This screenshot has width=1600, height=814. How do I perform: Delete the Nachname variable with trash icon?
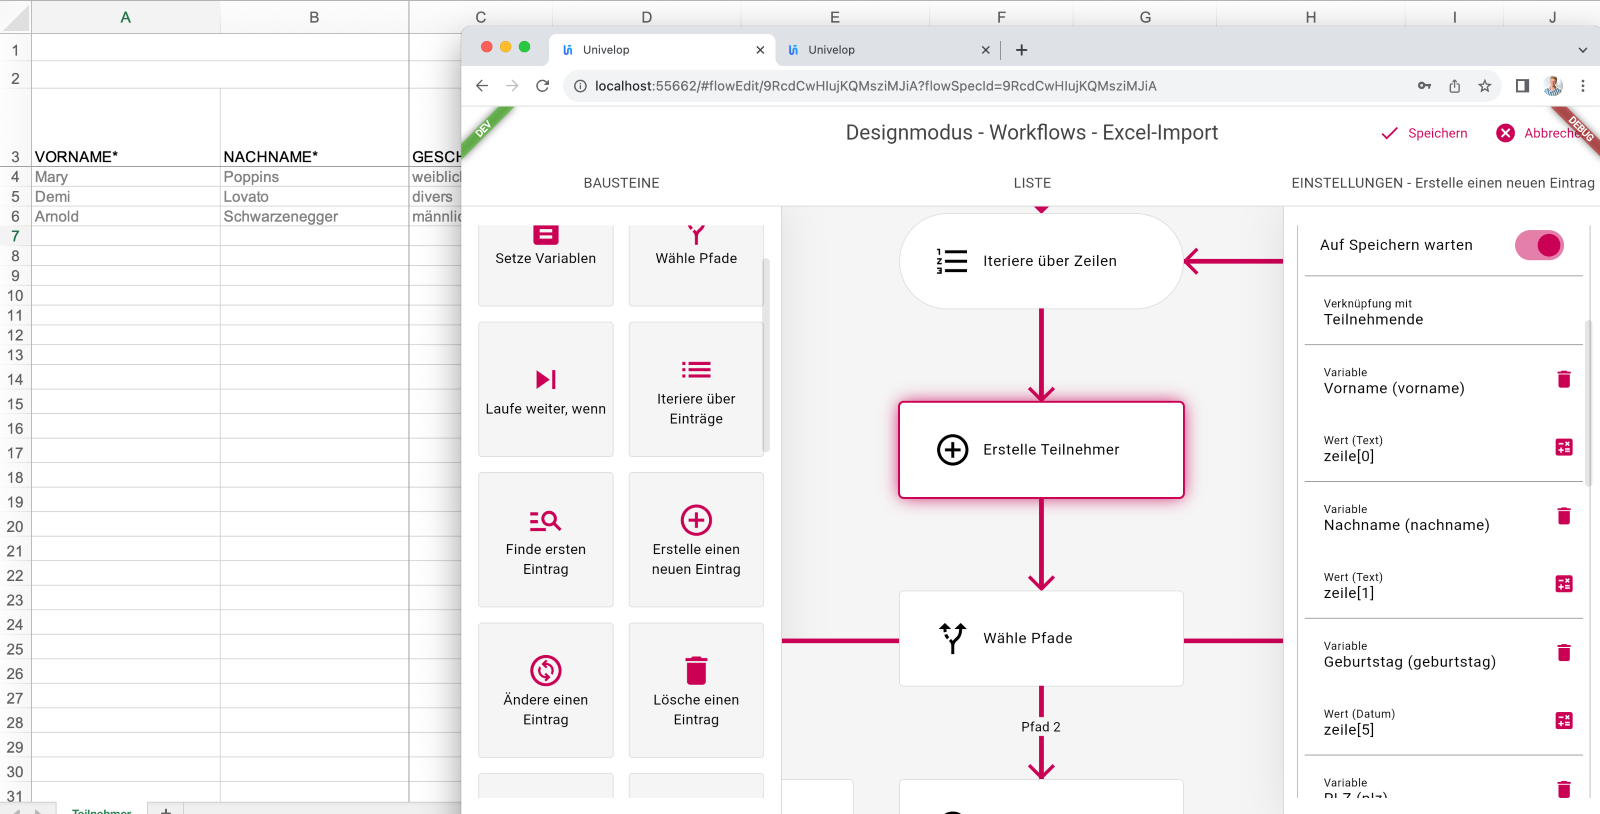click(1564, 516)
